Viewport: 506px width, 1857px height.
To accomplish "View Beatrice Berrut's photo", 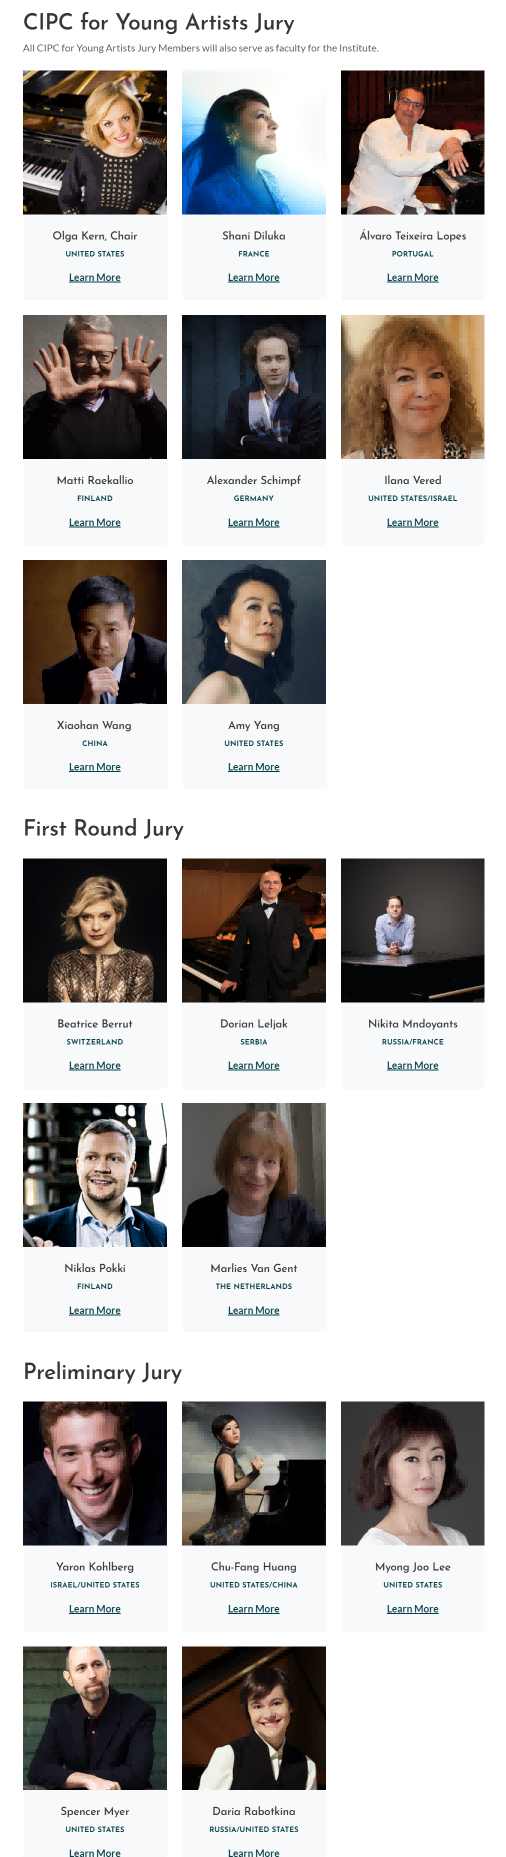I will 95,930.
